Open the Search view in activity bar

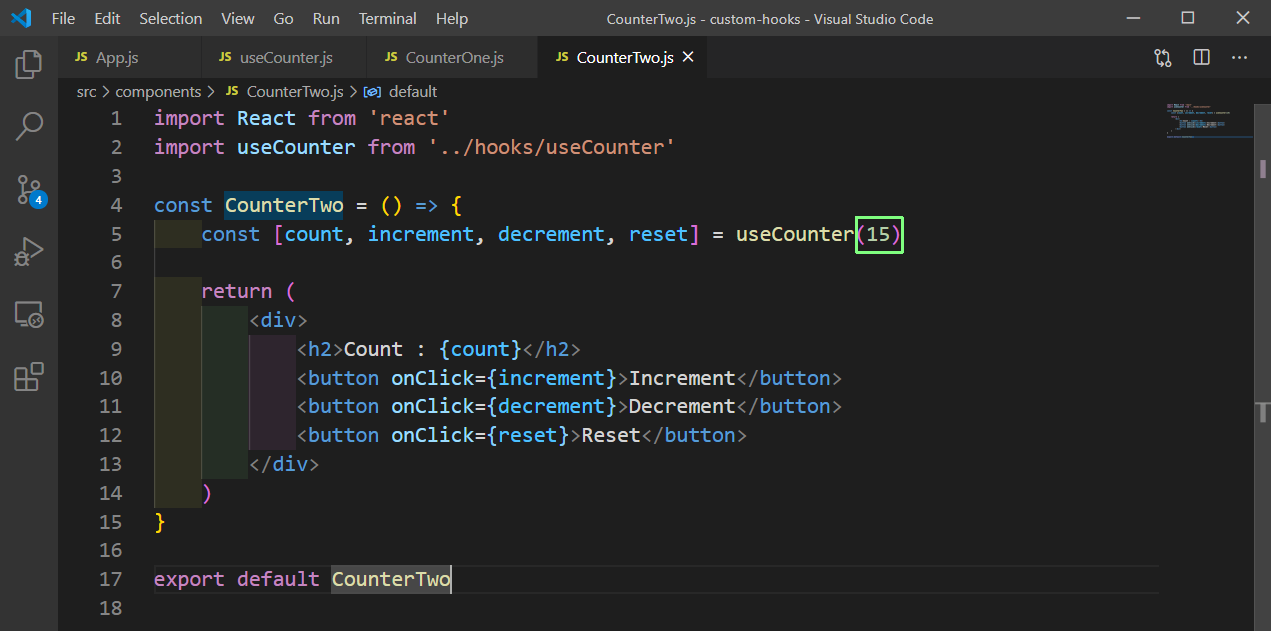(29, 126)
